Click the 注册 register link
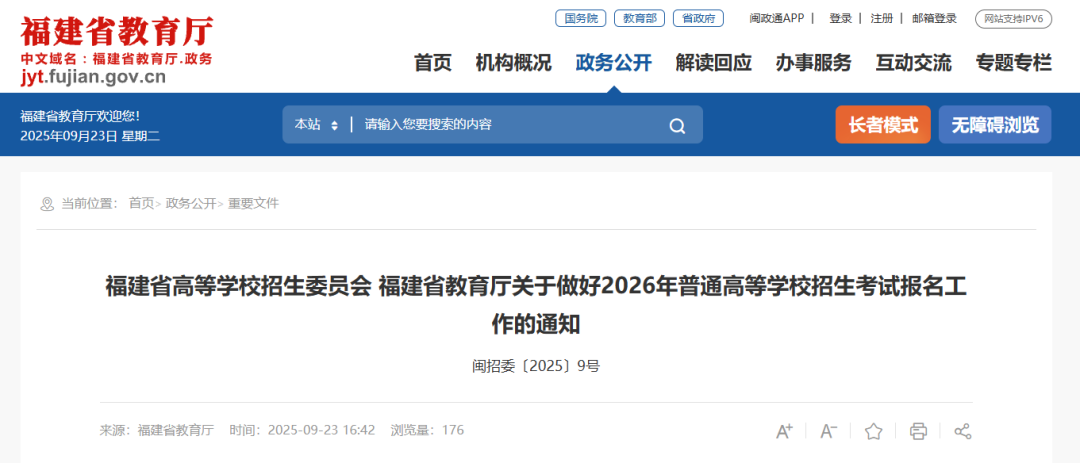Image resolution: width=1080 pixels, height=463 pixels. (x=882, y=19)
